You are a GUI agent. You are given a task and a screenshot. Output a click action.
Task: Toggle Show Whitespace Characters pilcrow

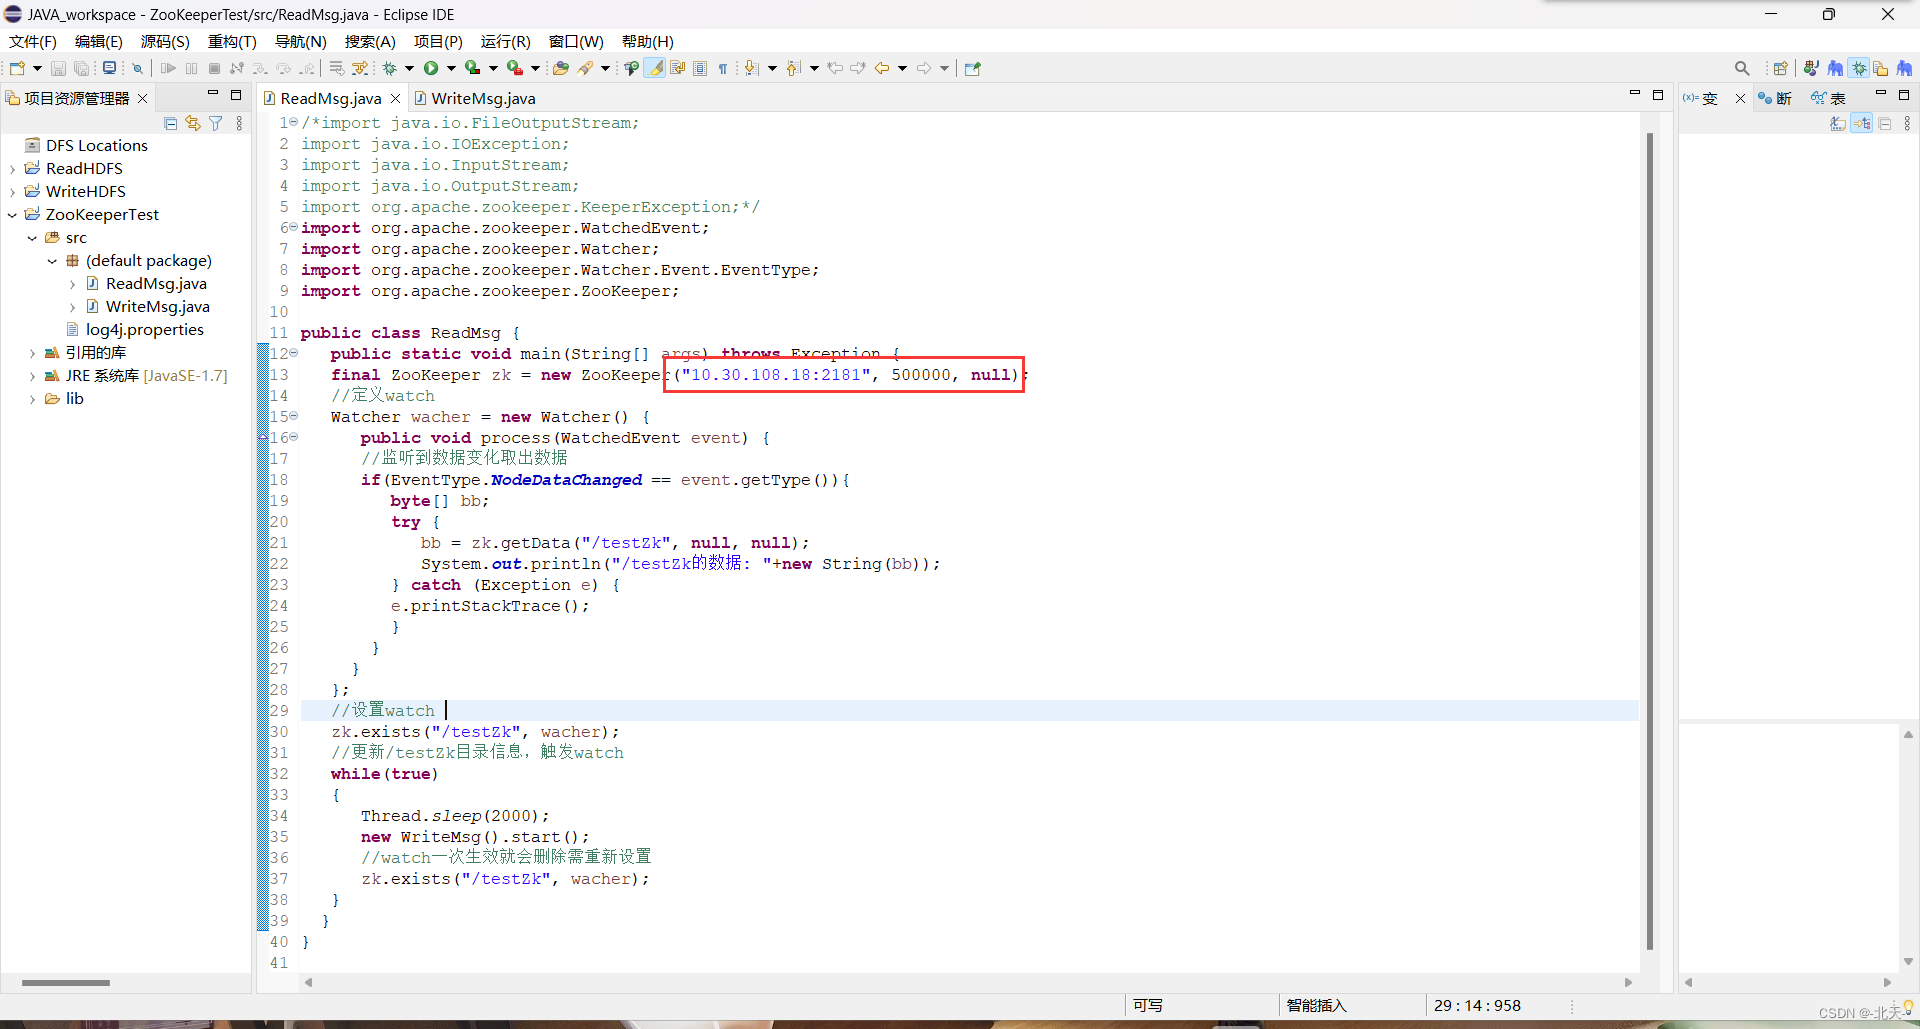pos(723,68)
